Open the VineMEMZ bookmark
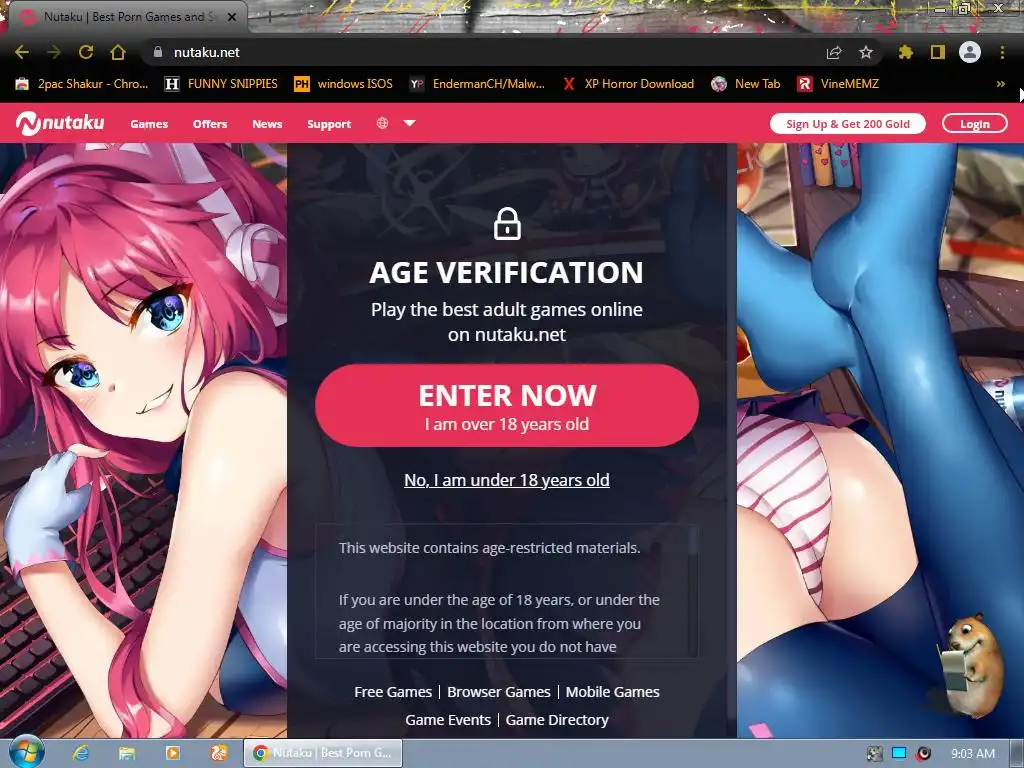1024x768 pixels. 839,84
